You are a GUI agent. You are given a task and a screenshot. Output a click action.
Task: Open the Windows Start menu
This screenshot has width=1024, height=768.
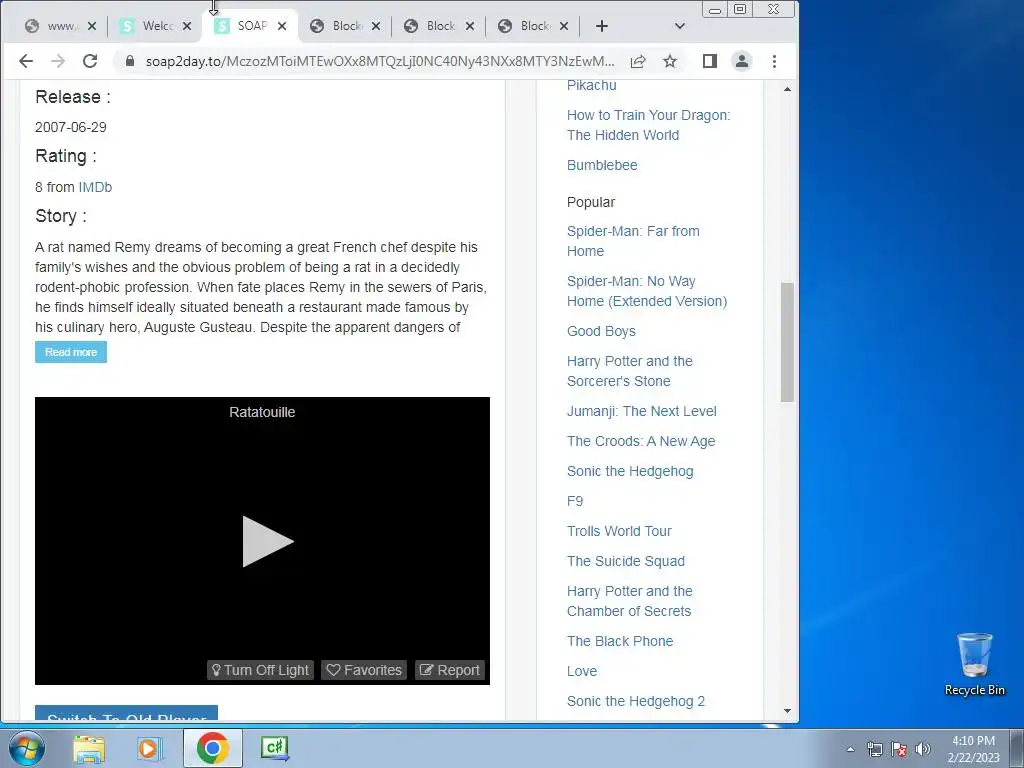point(27,748)
